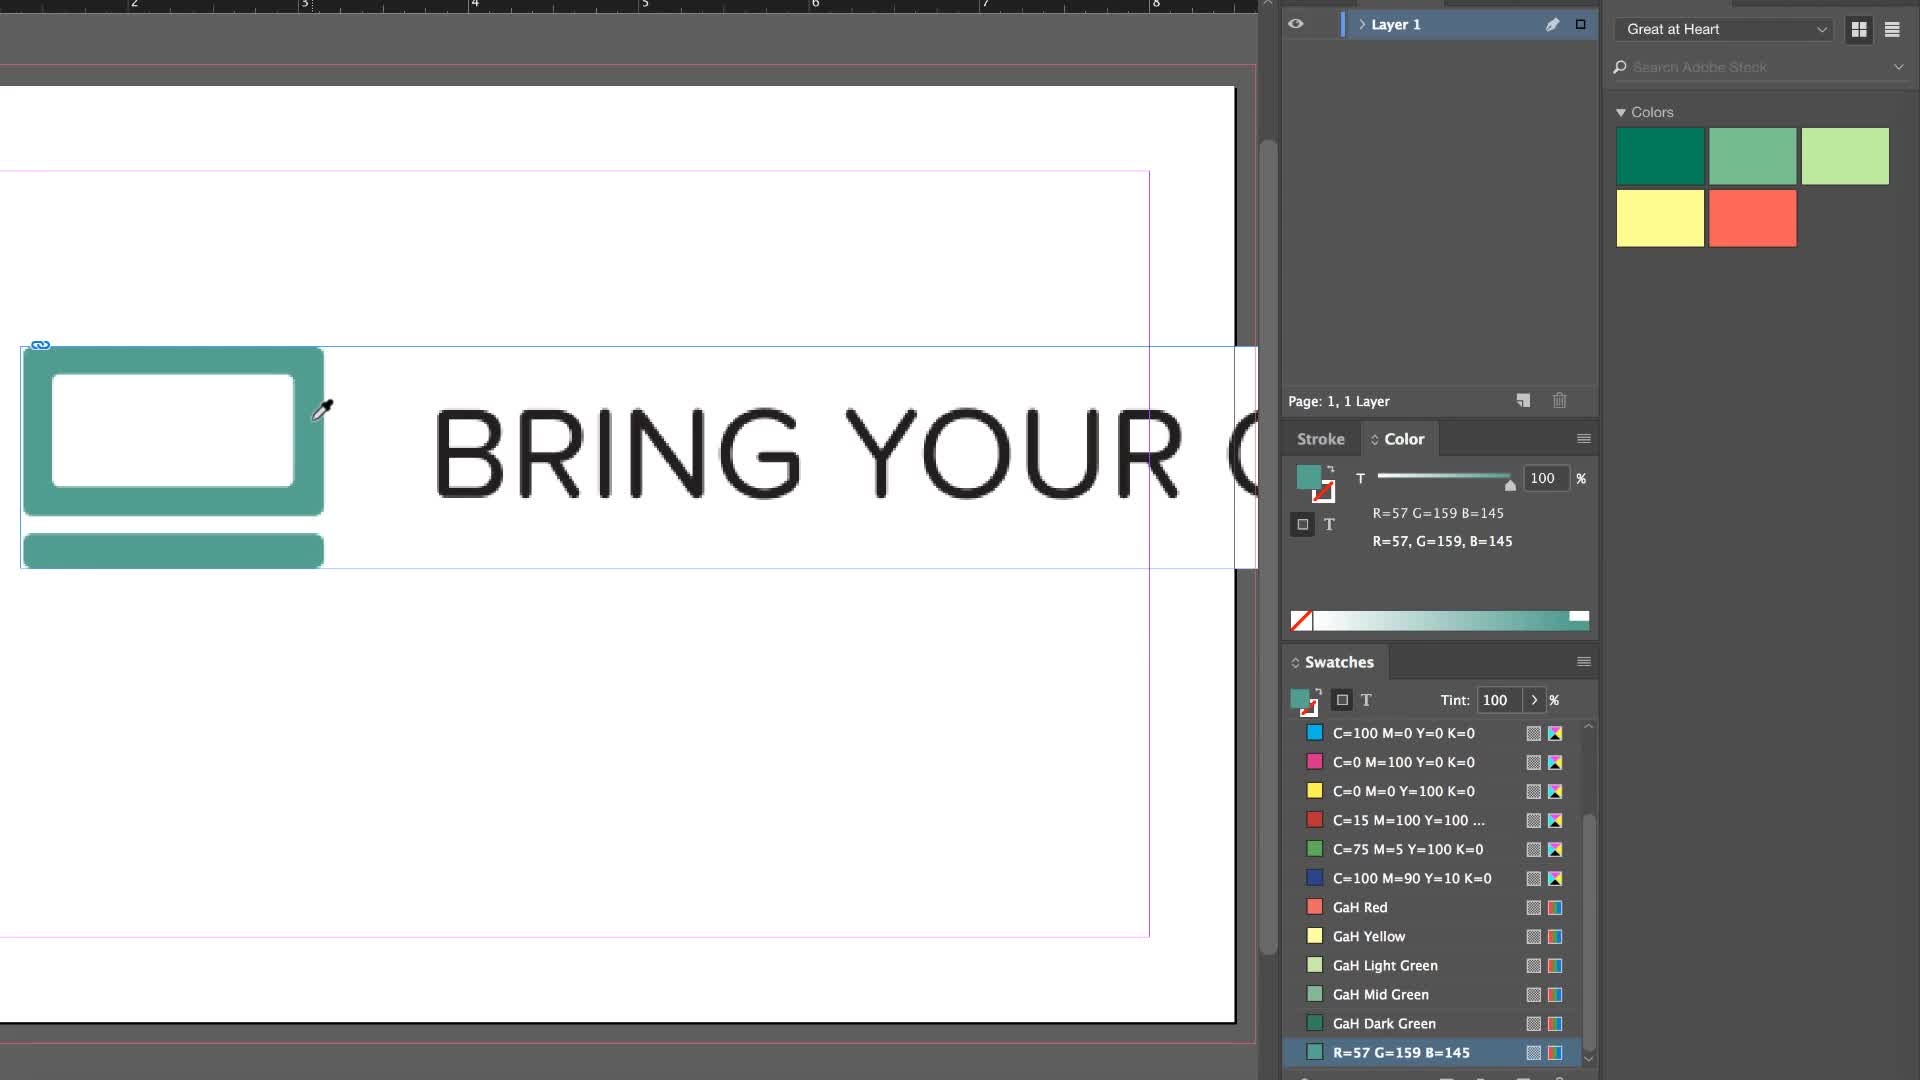The image size is (1920, 1080).
Task: Set formatting to text in Color panel
Action: click(x=1329, y=524)
